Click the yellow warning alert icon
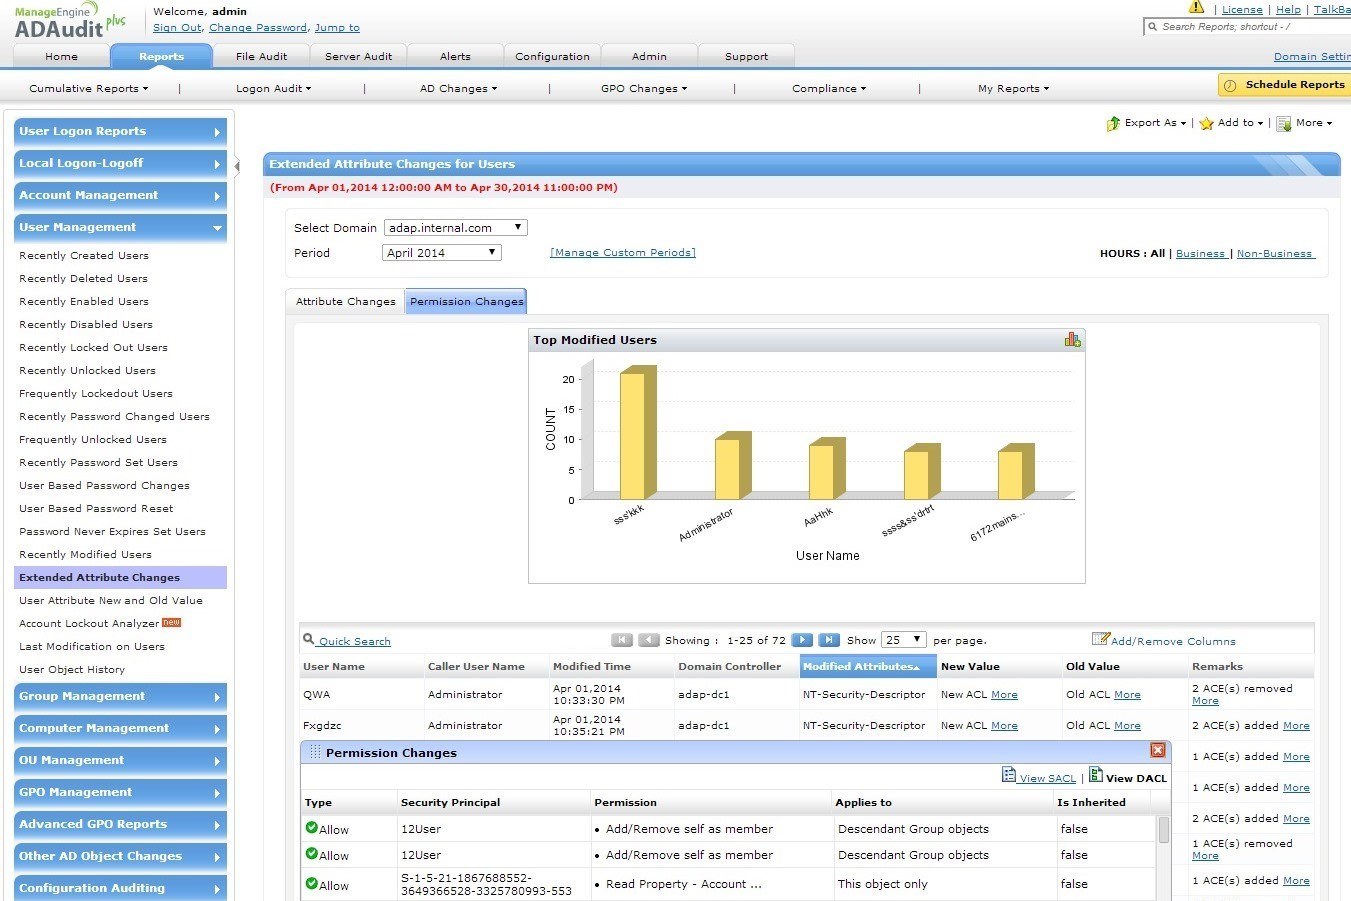Screen dimensions: 1351x901 coord(1196,8)
